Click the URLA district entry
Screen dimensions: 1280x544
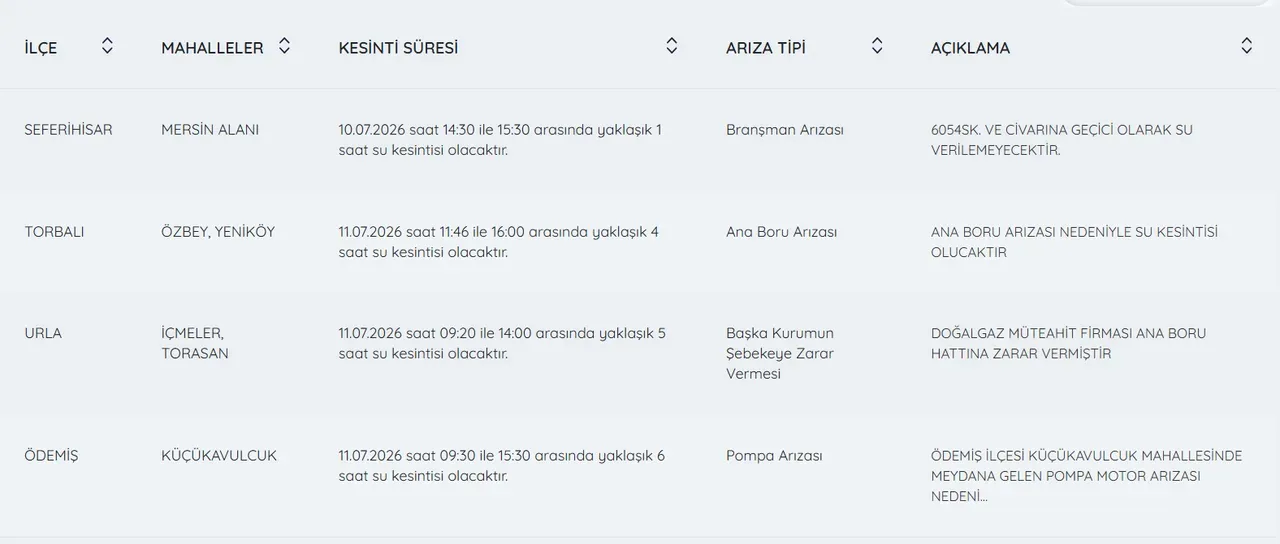43,333
